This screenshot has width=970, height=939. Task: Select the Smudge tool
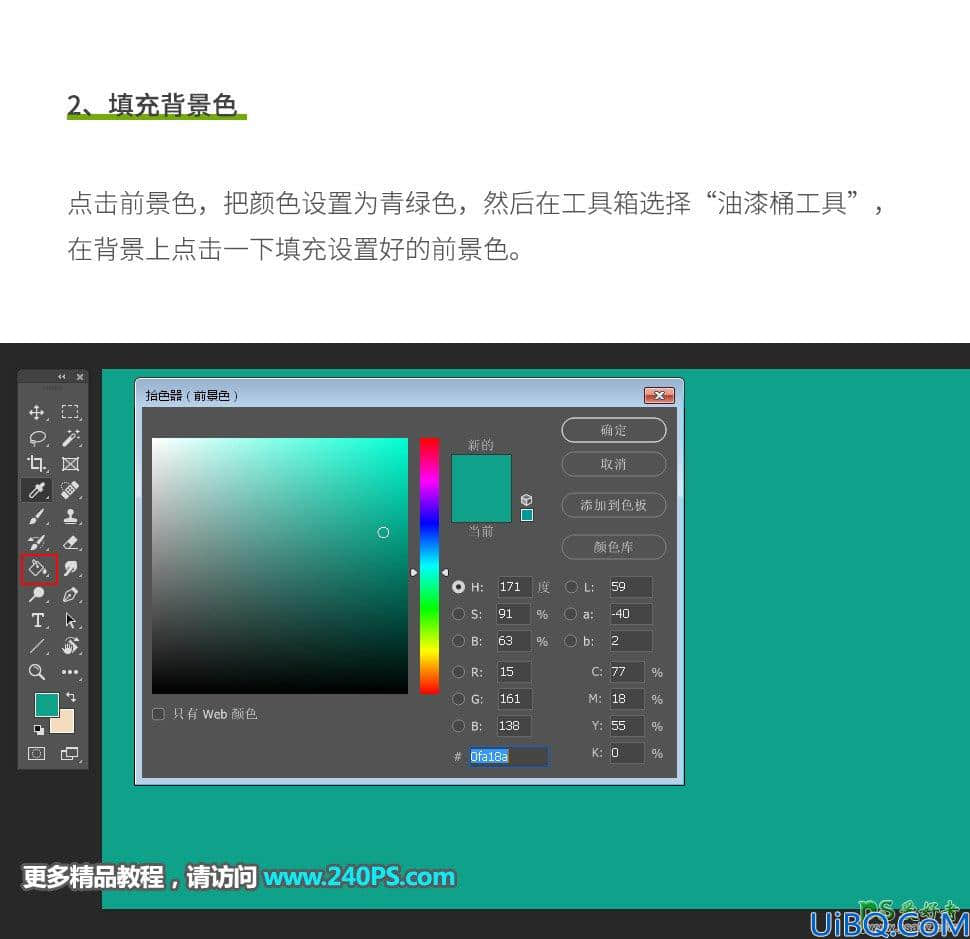[70, 568]
